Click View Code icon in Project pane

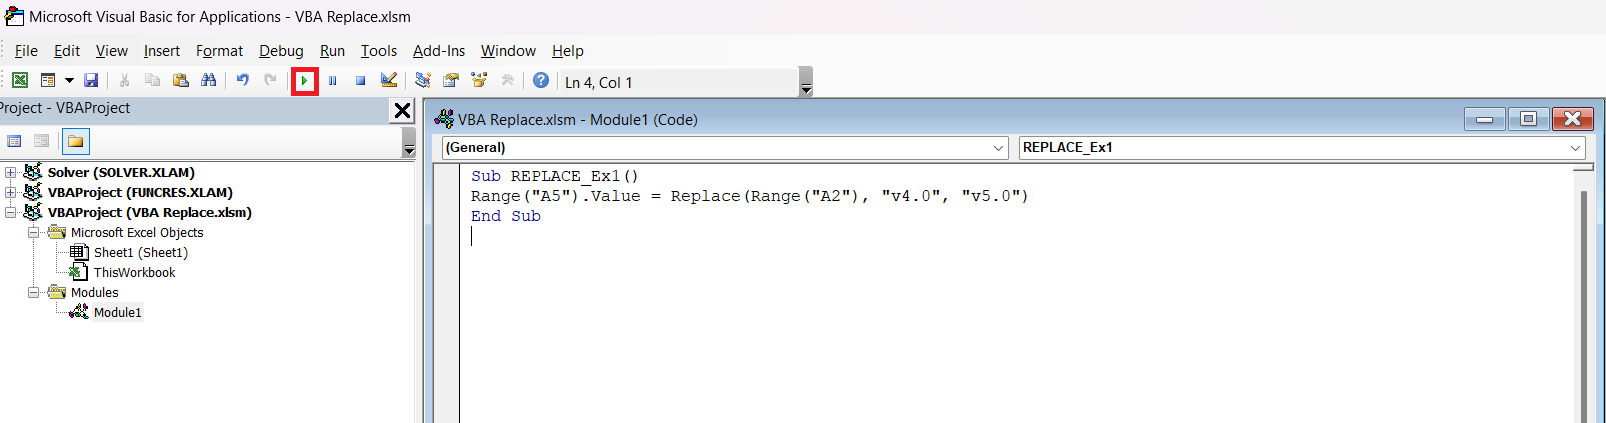click(14, 142)
